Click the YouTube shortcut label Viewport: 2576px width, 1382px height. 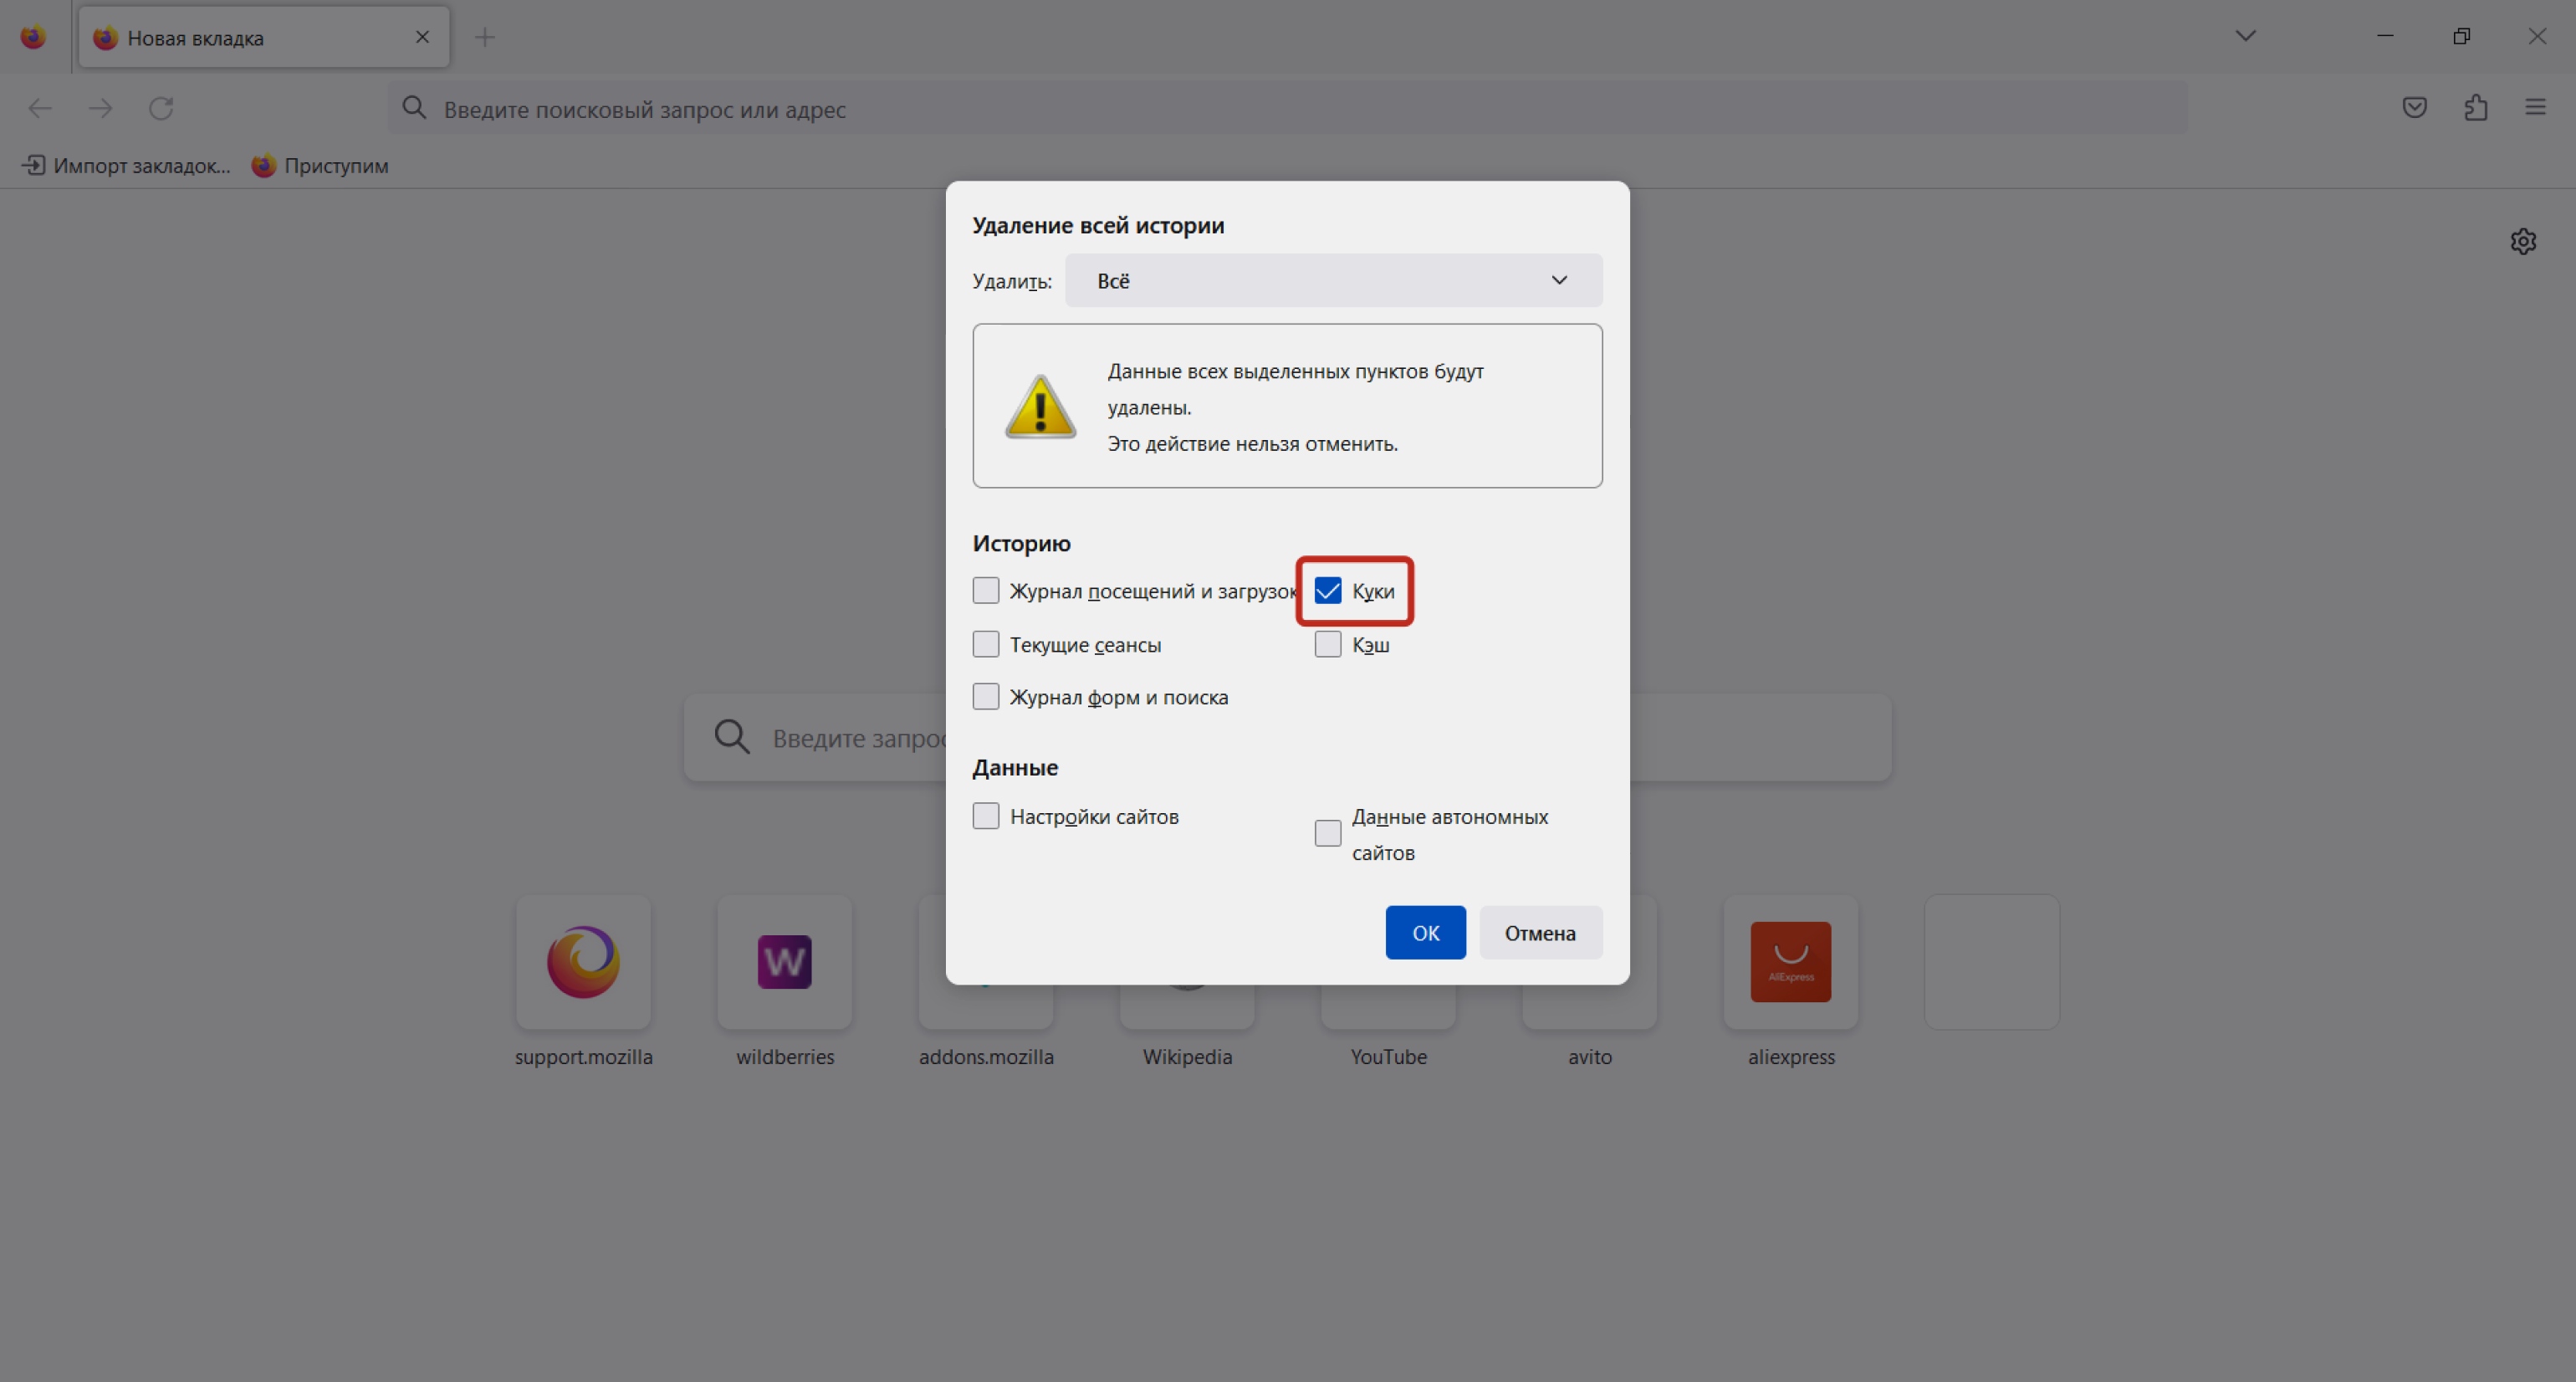coord(1388,1057)
